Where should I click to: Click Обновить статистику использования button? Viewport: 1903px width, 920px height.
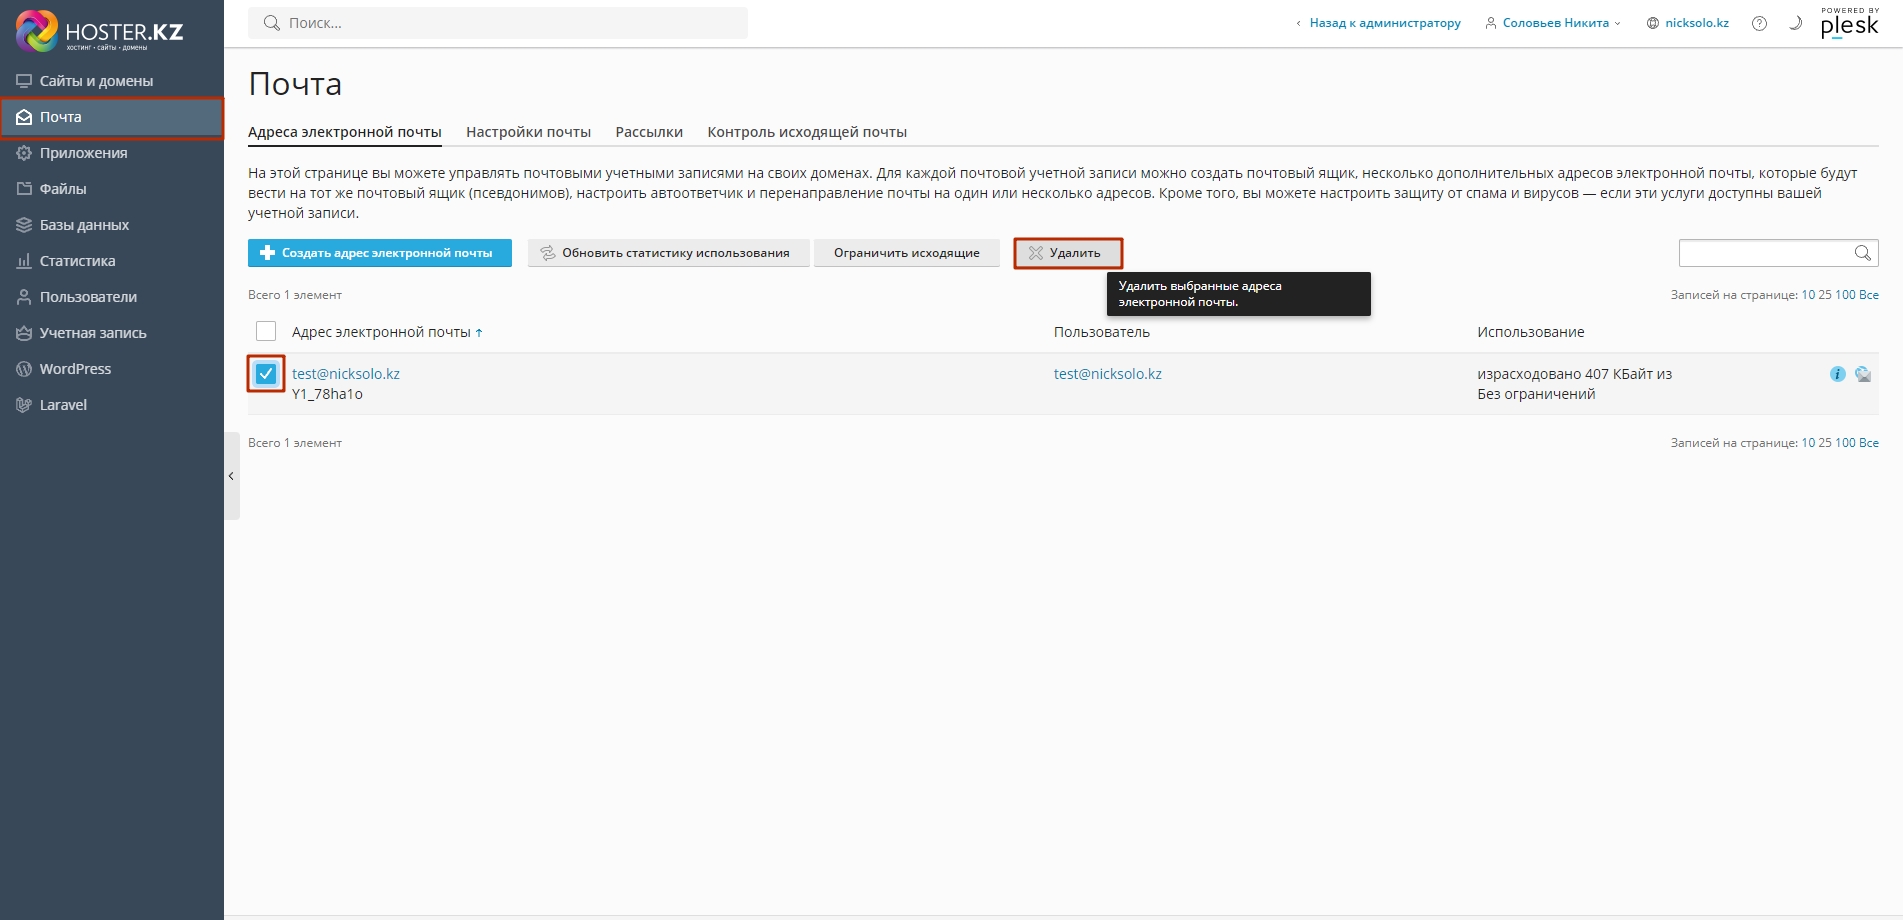(669, 253)
